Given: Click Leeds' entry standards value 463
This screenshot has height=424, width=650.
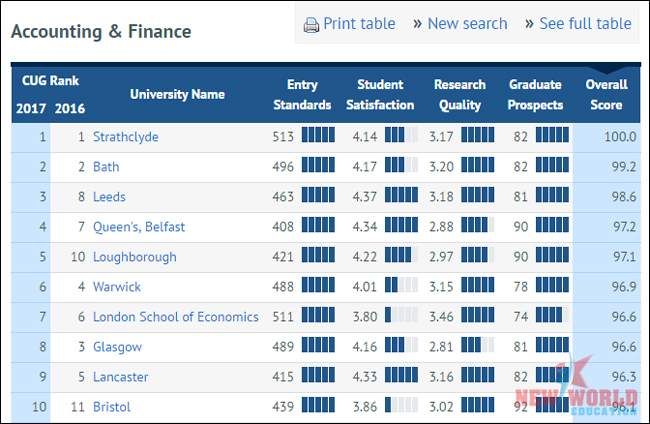Looking at the screenshot, I should [x=283, y=196].
